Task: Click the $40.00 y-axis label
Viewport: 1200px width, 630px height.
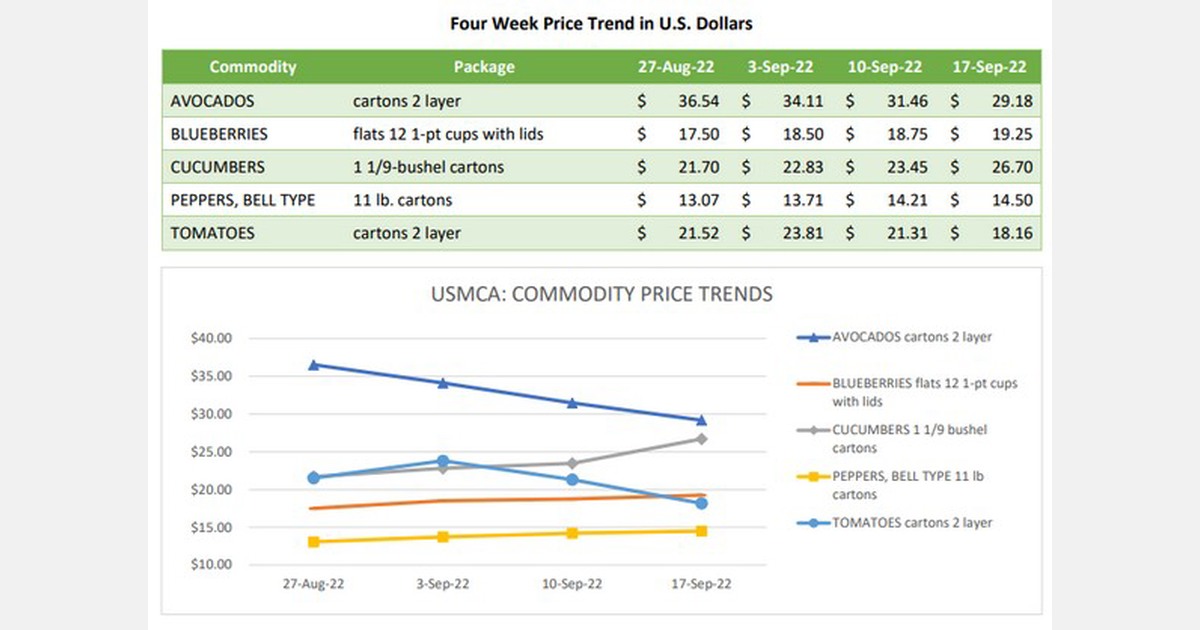Action: click(211, 338)
